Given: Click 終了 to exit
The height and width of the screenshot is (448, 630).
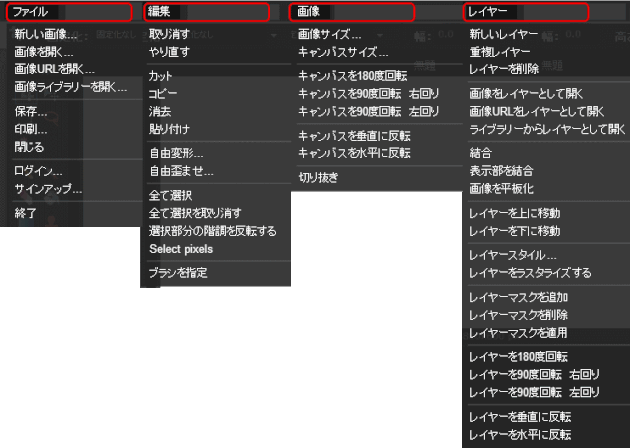Looking at the screenshot, I should coord(25,213).
